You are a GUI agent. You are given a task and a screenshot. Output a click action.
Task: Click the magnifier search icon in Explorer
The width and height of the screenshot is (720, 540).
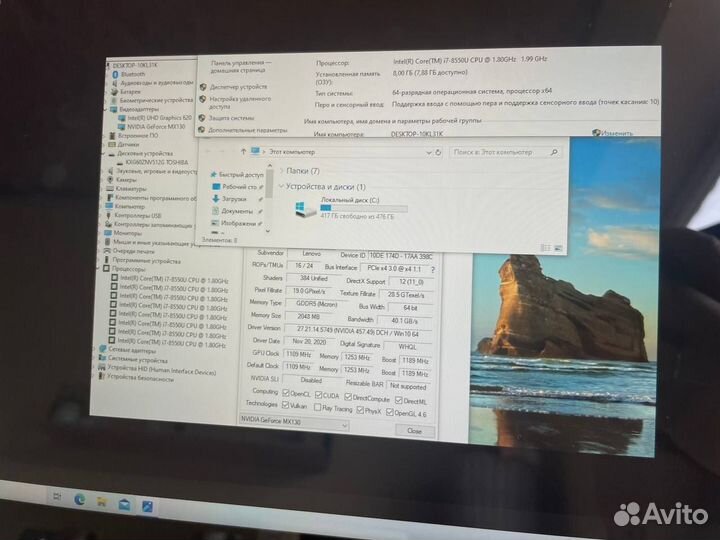(554, 152)
